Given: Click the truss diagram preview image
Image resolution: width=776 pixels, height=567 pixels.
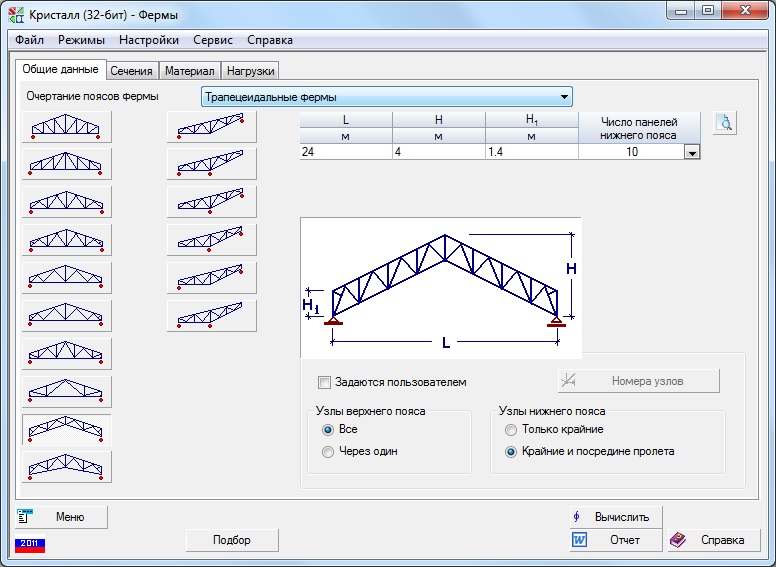Looking at the screenshot, I should pos(441,287).
